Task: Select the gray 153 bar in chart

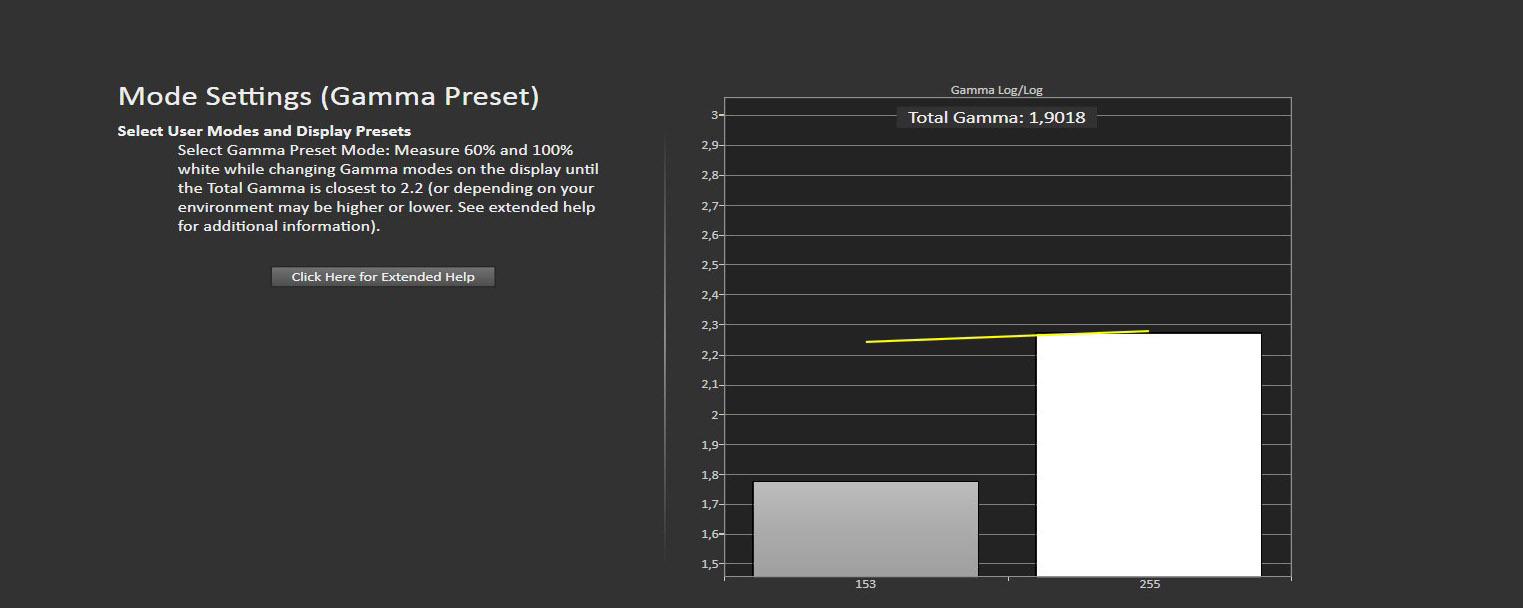Action: tap(866, 529)
